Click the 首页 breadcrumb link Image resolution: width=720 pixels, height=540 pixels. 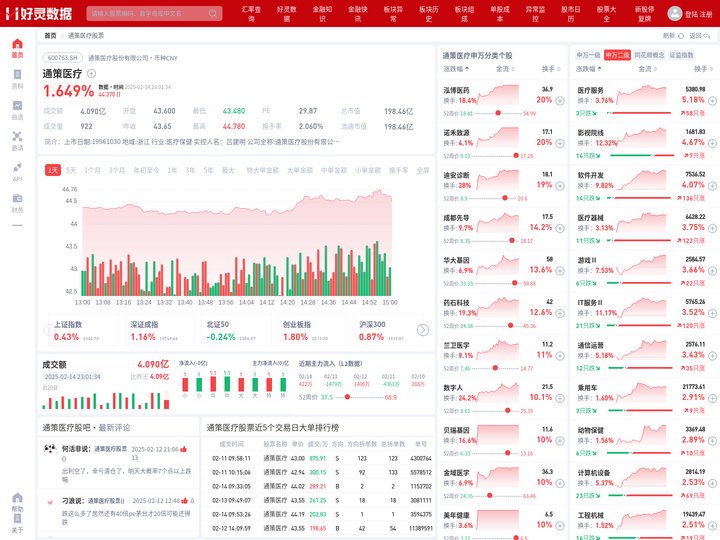[50, 36]
